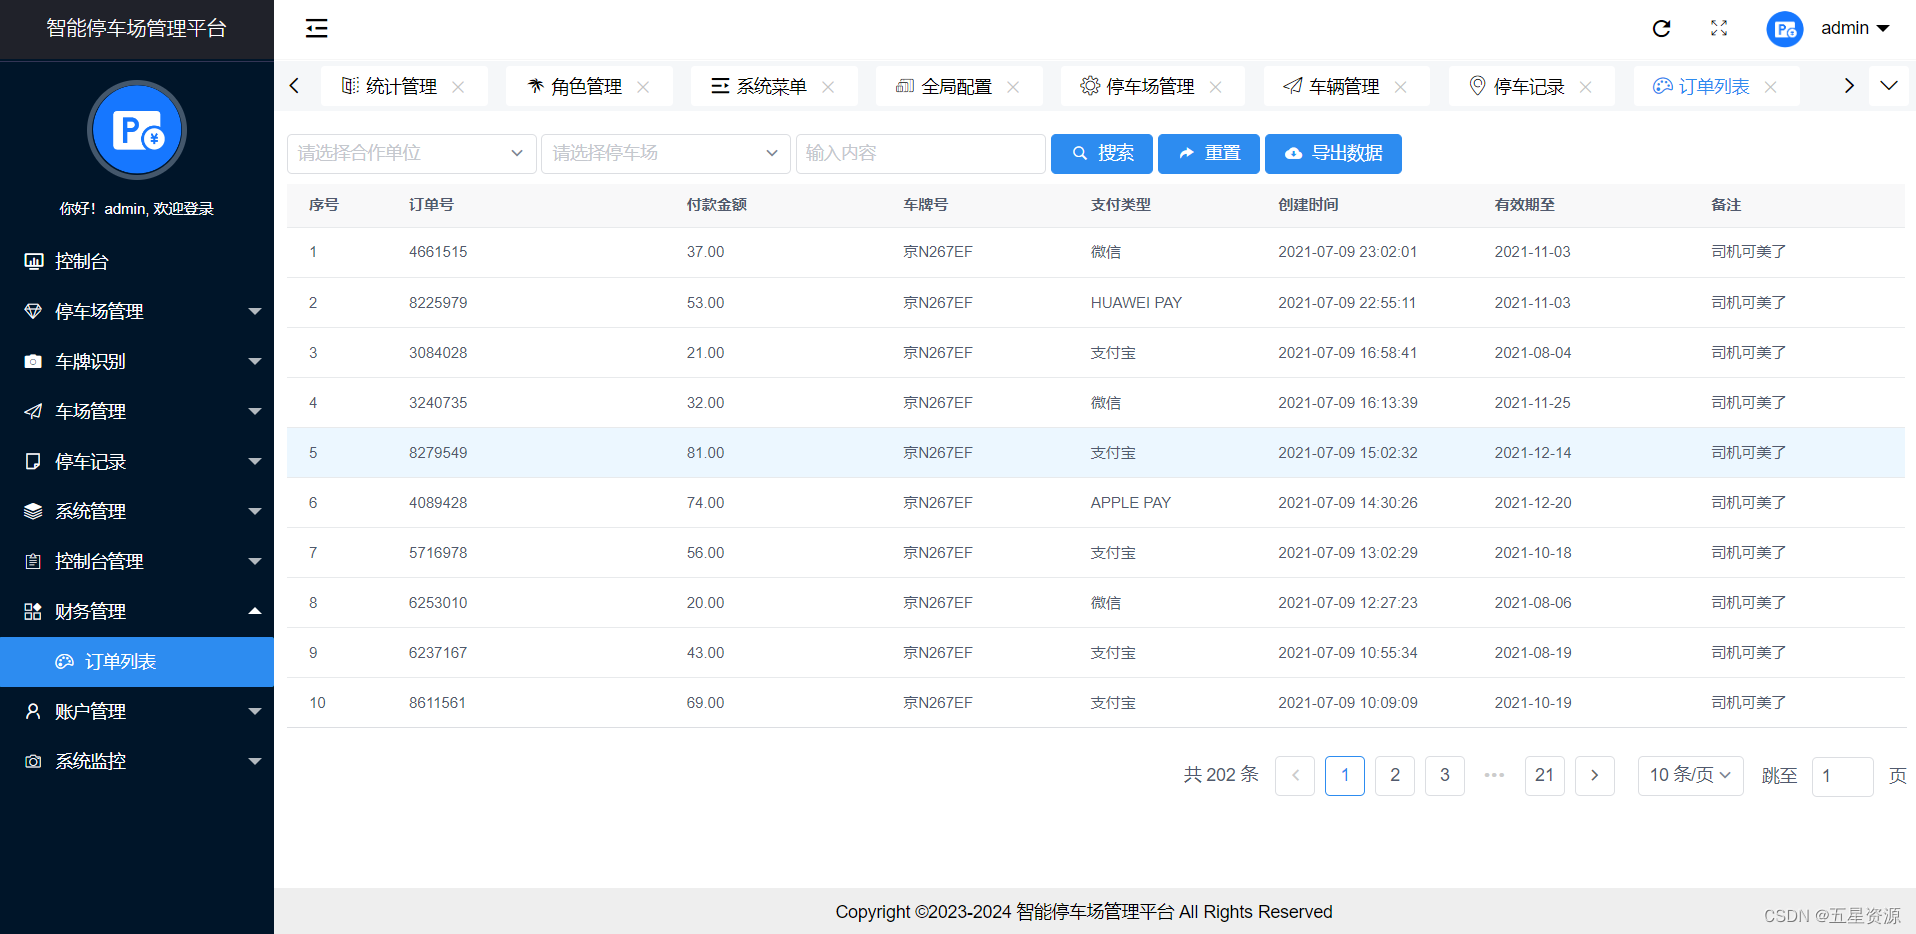Click amount 69.00 in row 10
Viewport: 1916px width, 934px height.
coord(705,703)
